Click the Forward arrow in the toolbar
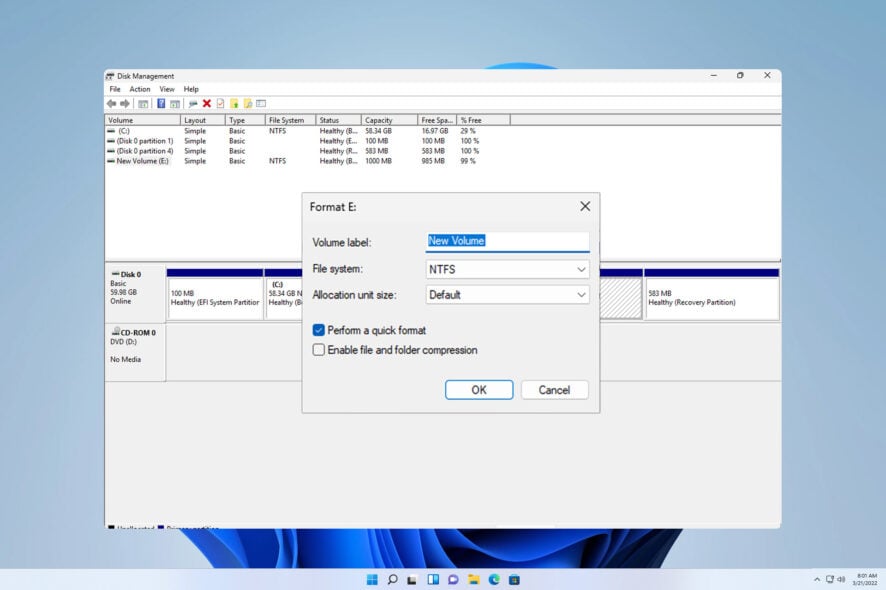This screenshot has width=886, height=590. click(125, 103)
